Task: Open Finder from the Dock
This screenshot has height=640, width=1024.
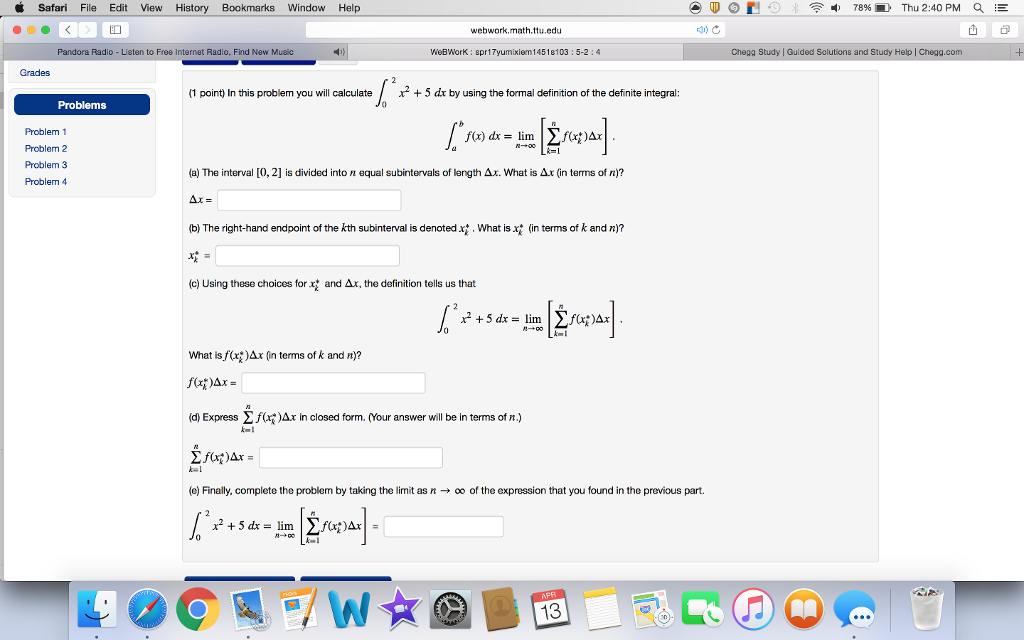Action: (97, 609)
